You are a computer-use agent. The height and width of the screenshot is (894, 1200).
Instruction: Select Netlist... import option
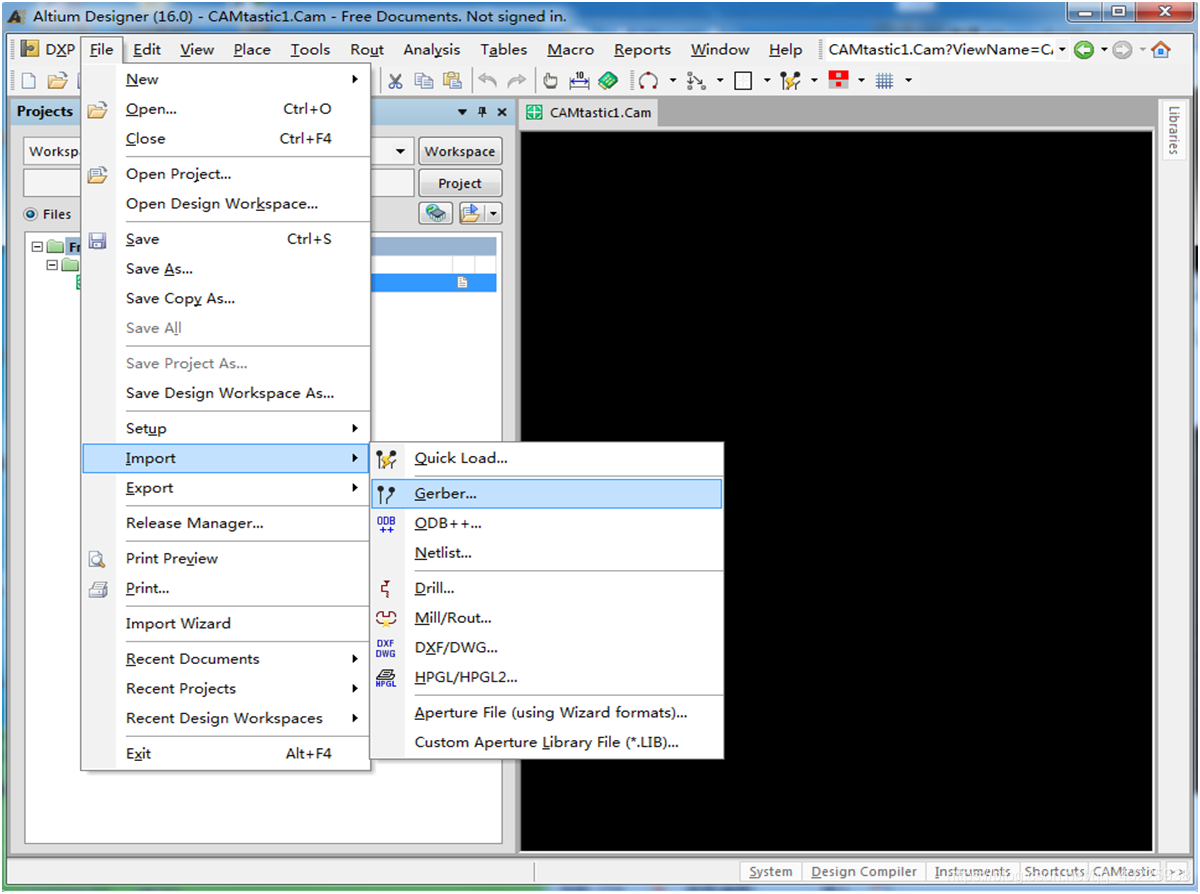click(x=546, y=553)
